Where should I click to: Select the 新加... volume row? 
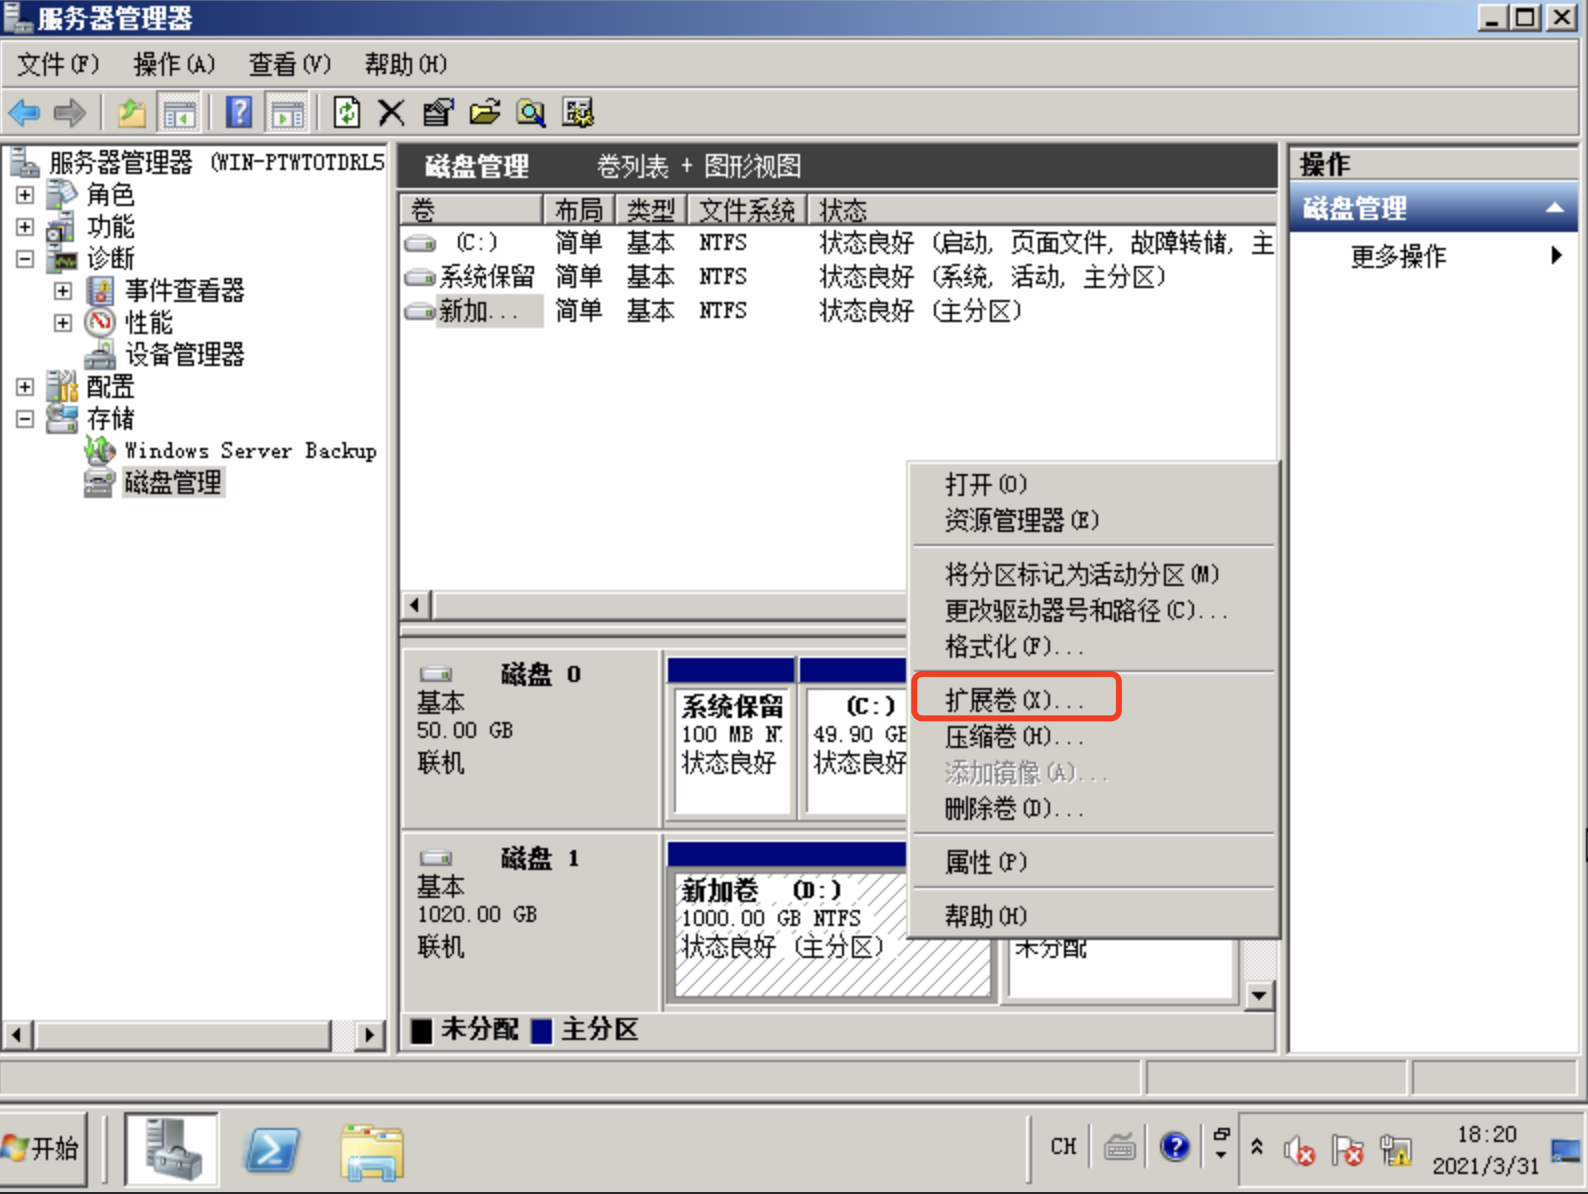pyautogui.click(x=838, y=311)
